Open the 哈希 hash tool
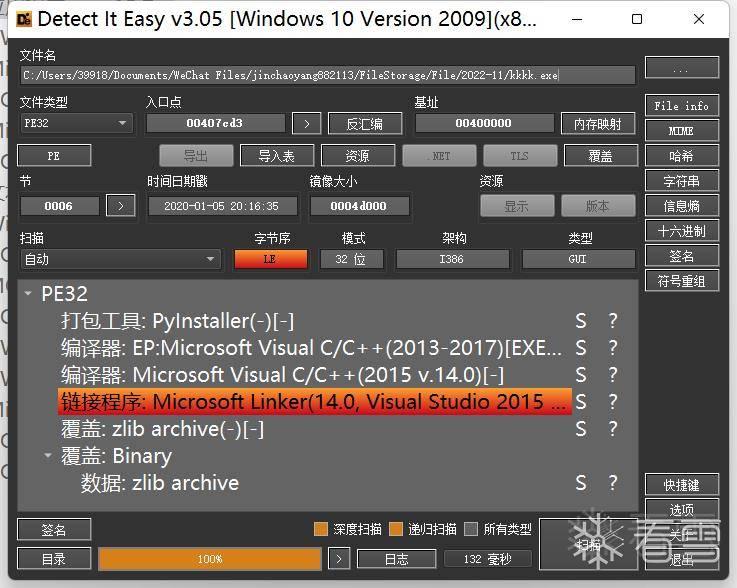This screenshot has width=737, height=588. tap(682, 156)
